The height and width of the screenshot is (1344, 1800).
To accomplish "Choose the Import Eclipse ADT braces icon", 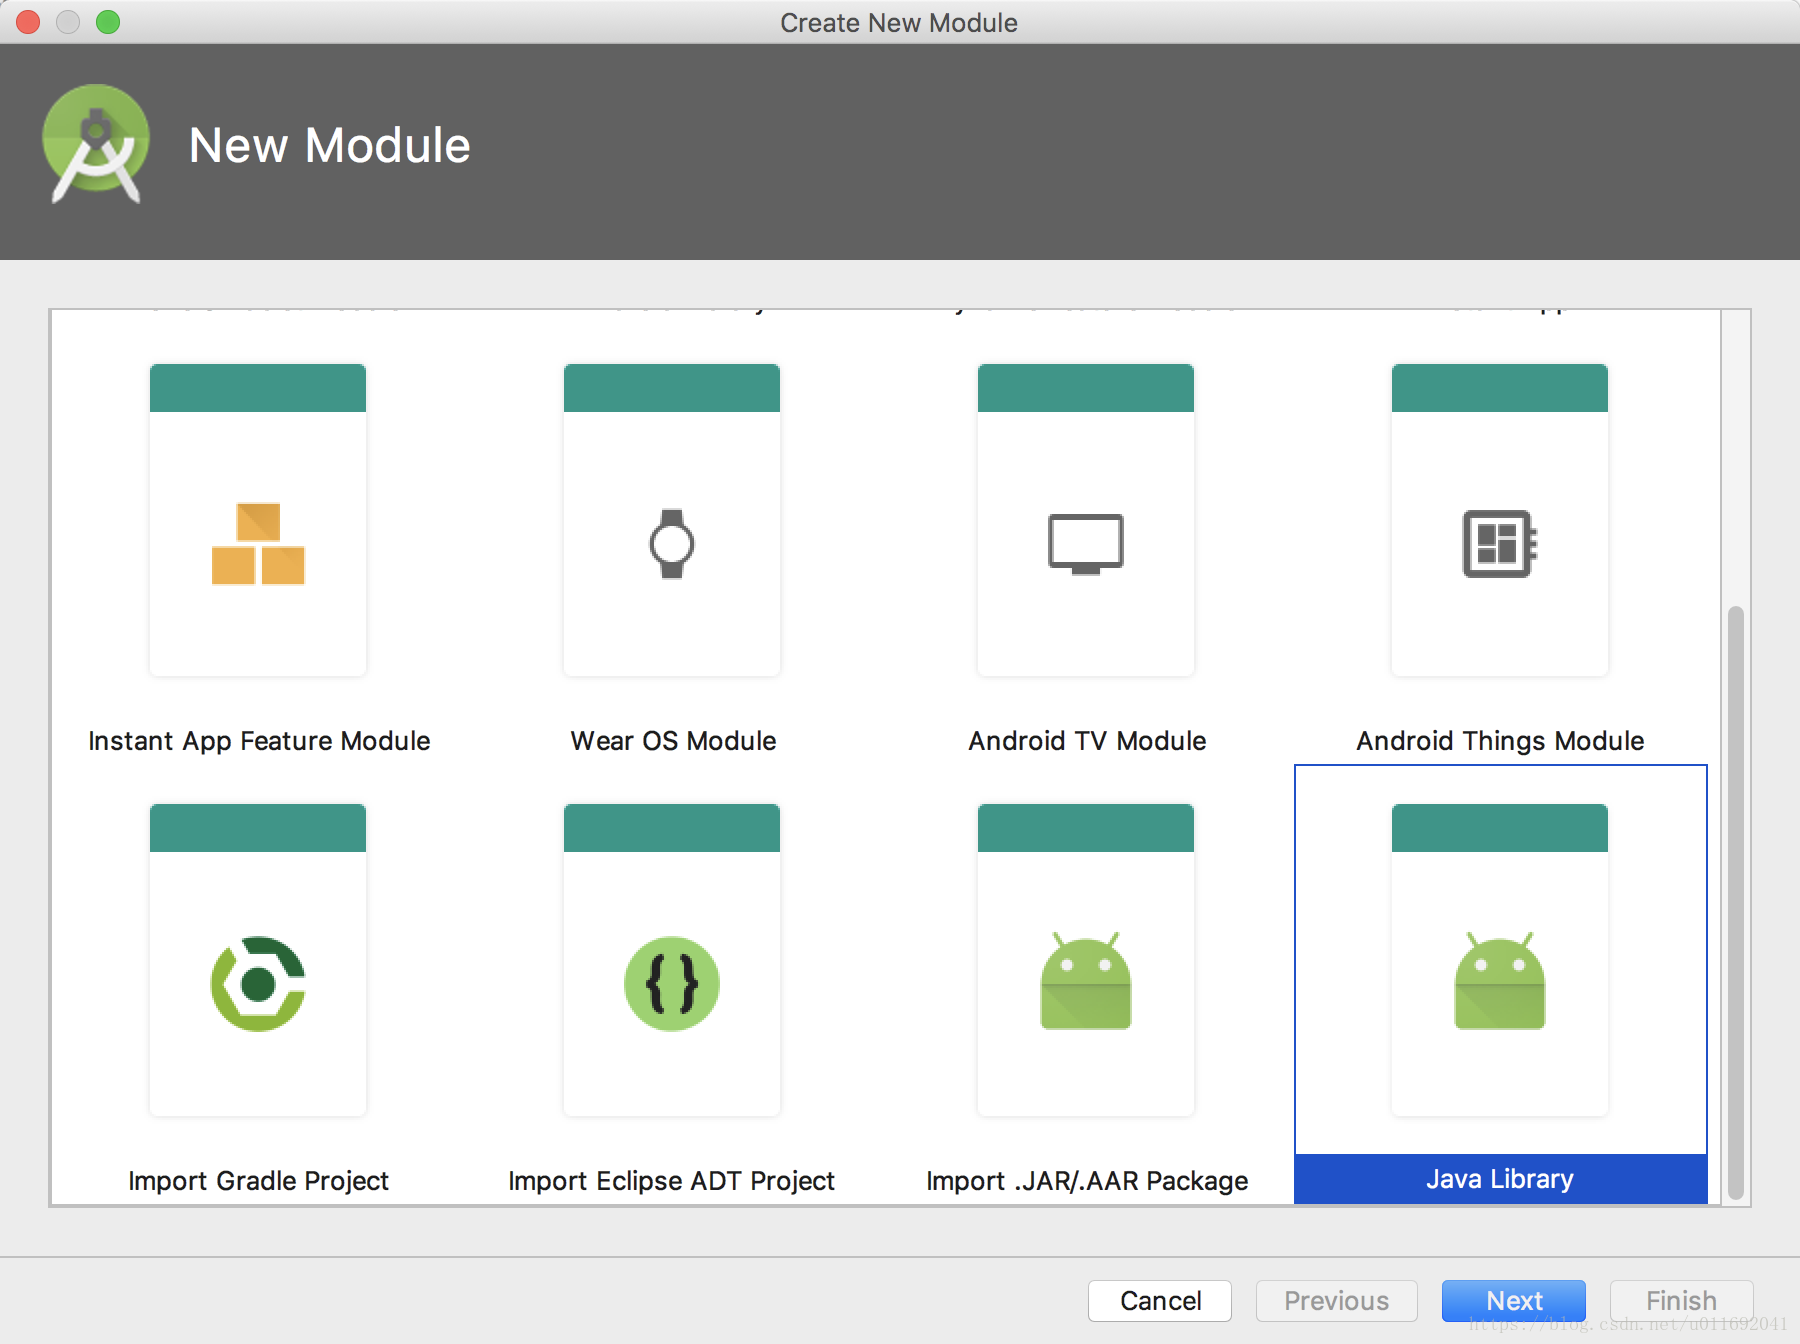I will point(672,984).
